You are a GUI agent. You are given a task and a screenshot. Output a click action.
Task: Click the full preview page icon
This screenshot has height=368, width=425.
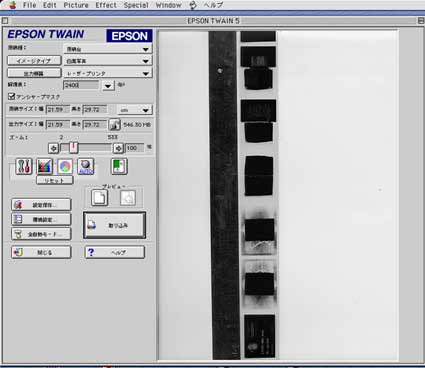point(99,198)
